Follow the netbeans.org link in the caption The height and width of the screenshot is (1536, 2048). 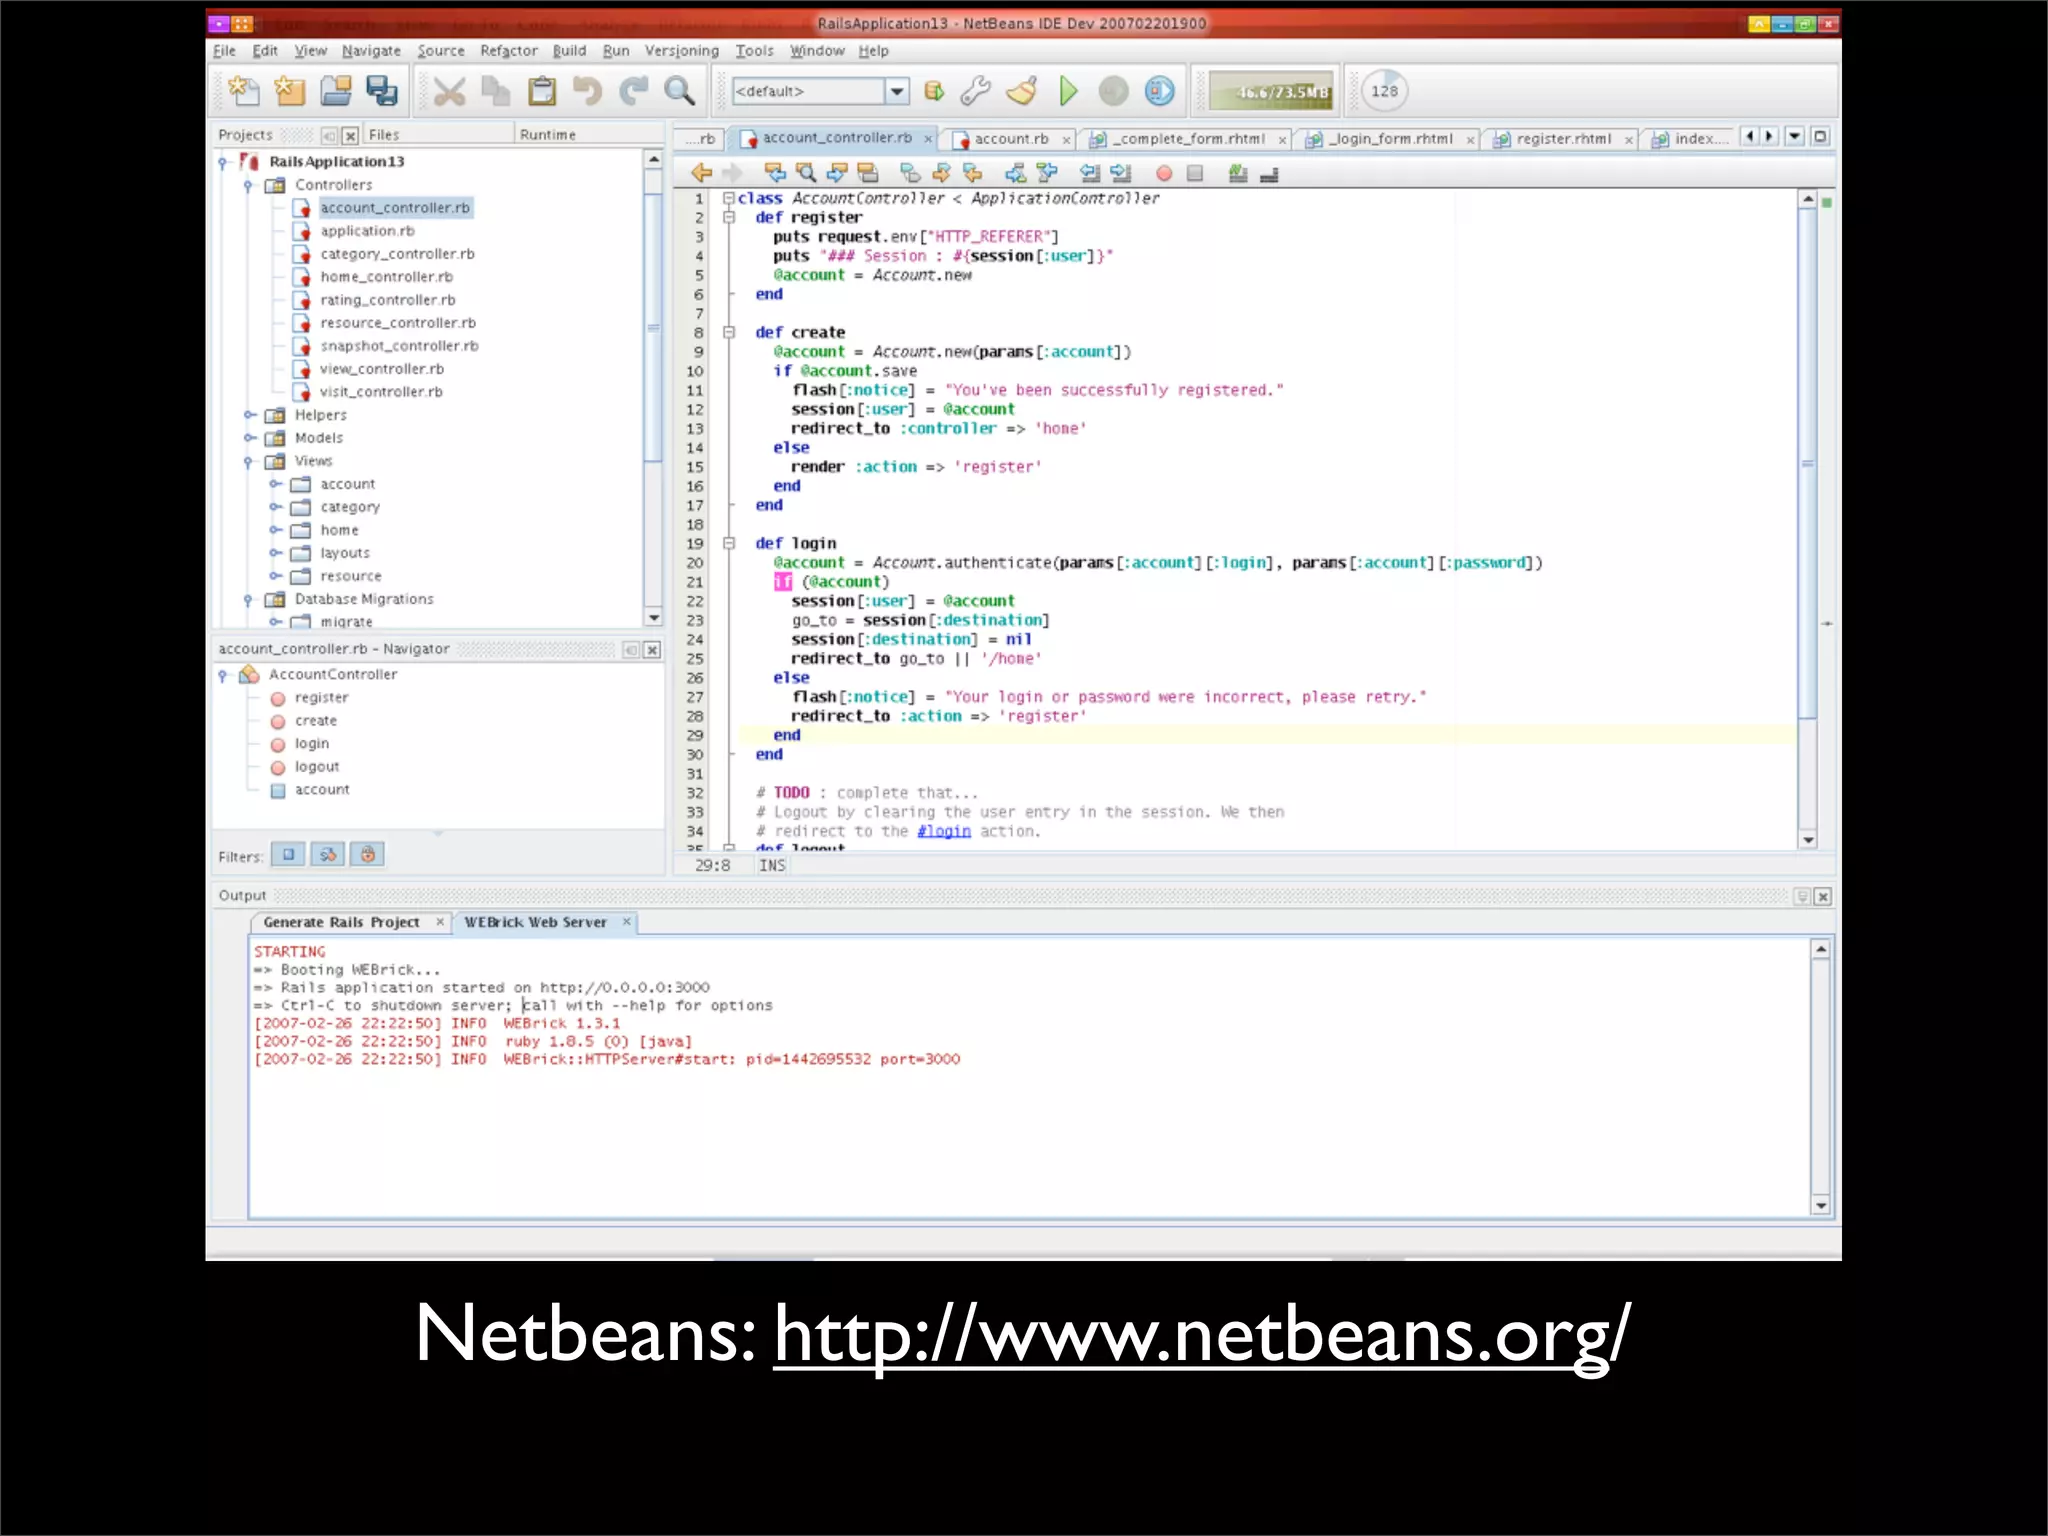pos(1202,1334)
